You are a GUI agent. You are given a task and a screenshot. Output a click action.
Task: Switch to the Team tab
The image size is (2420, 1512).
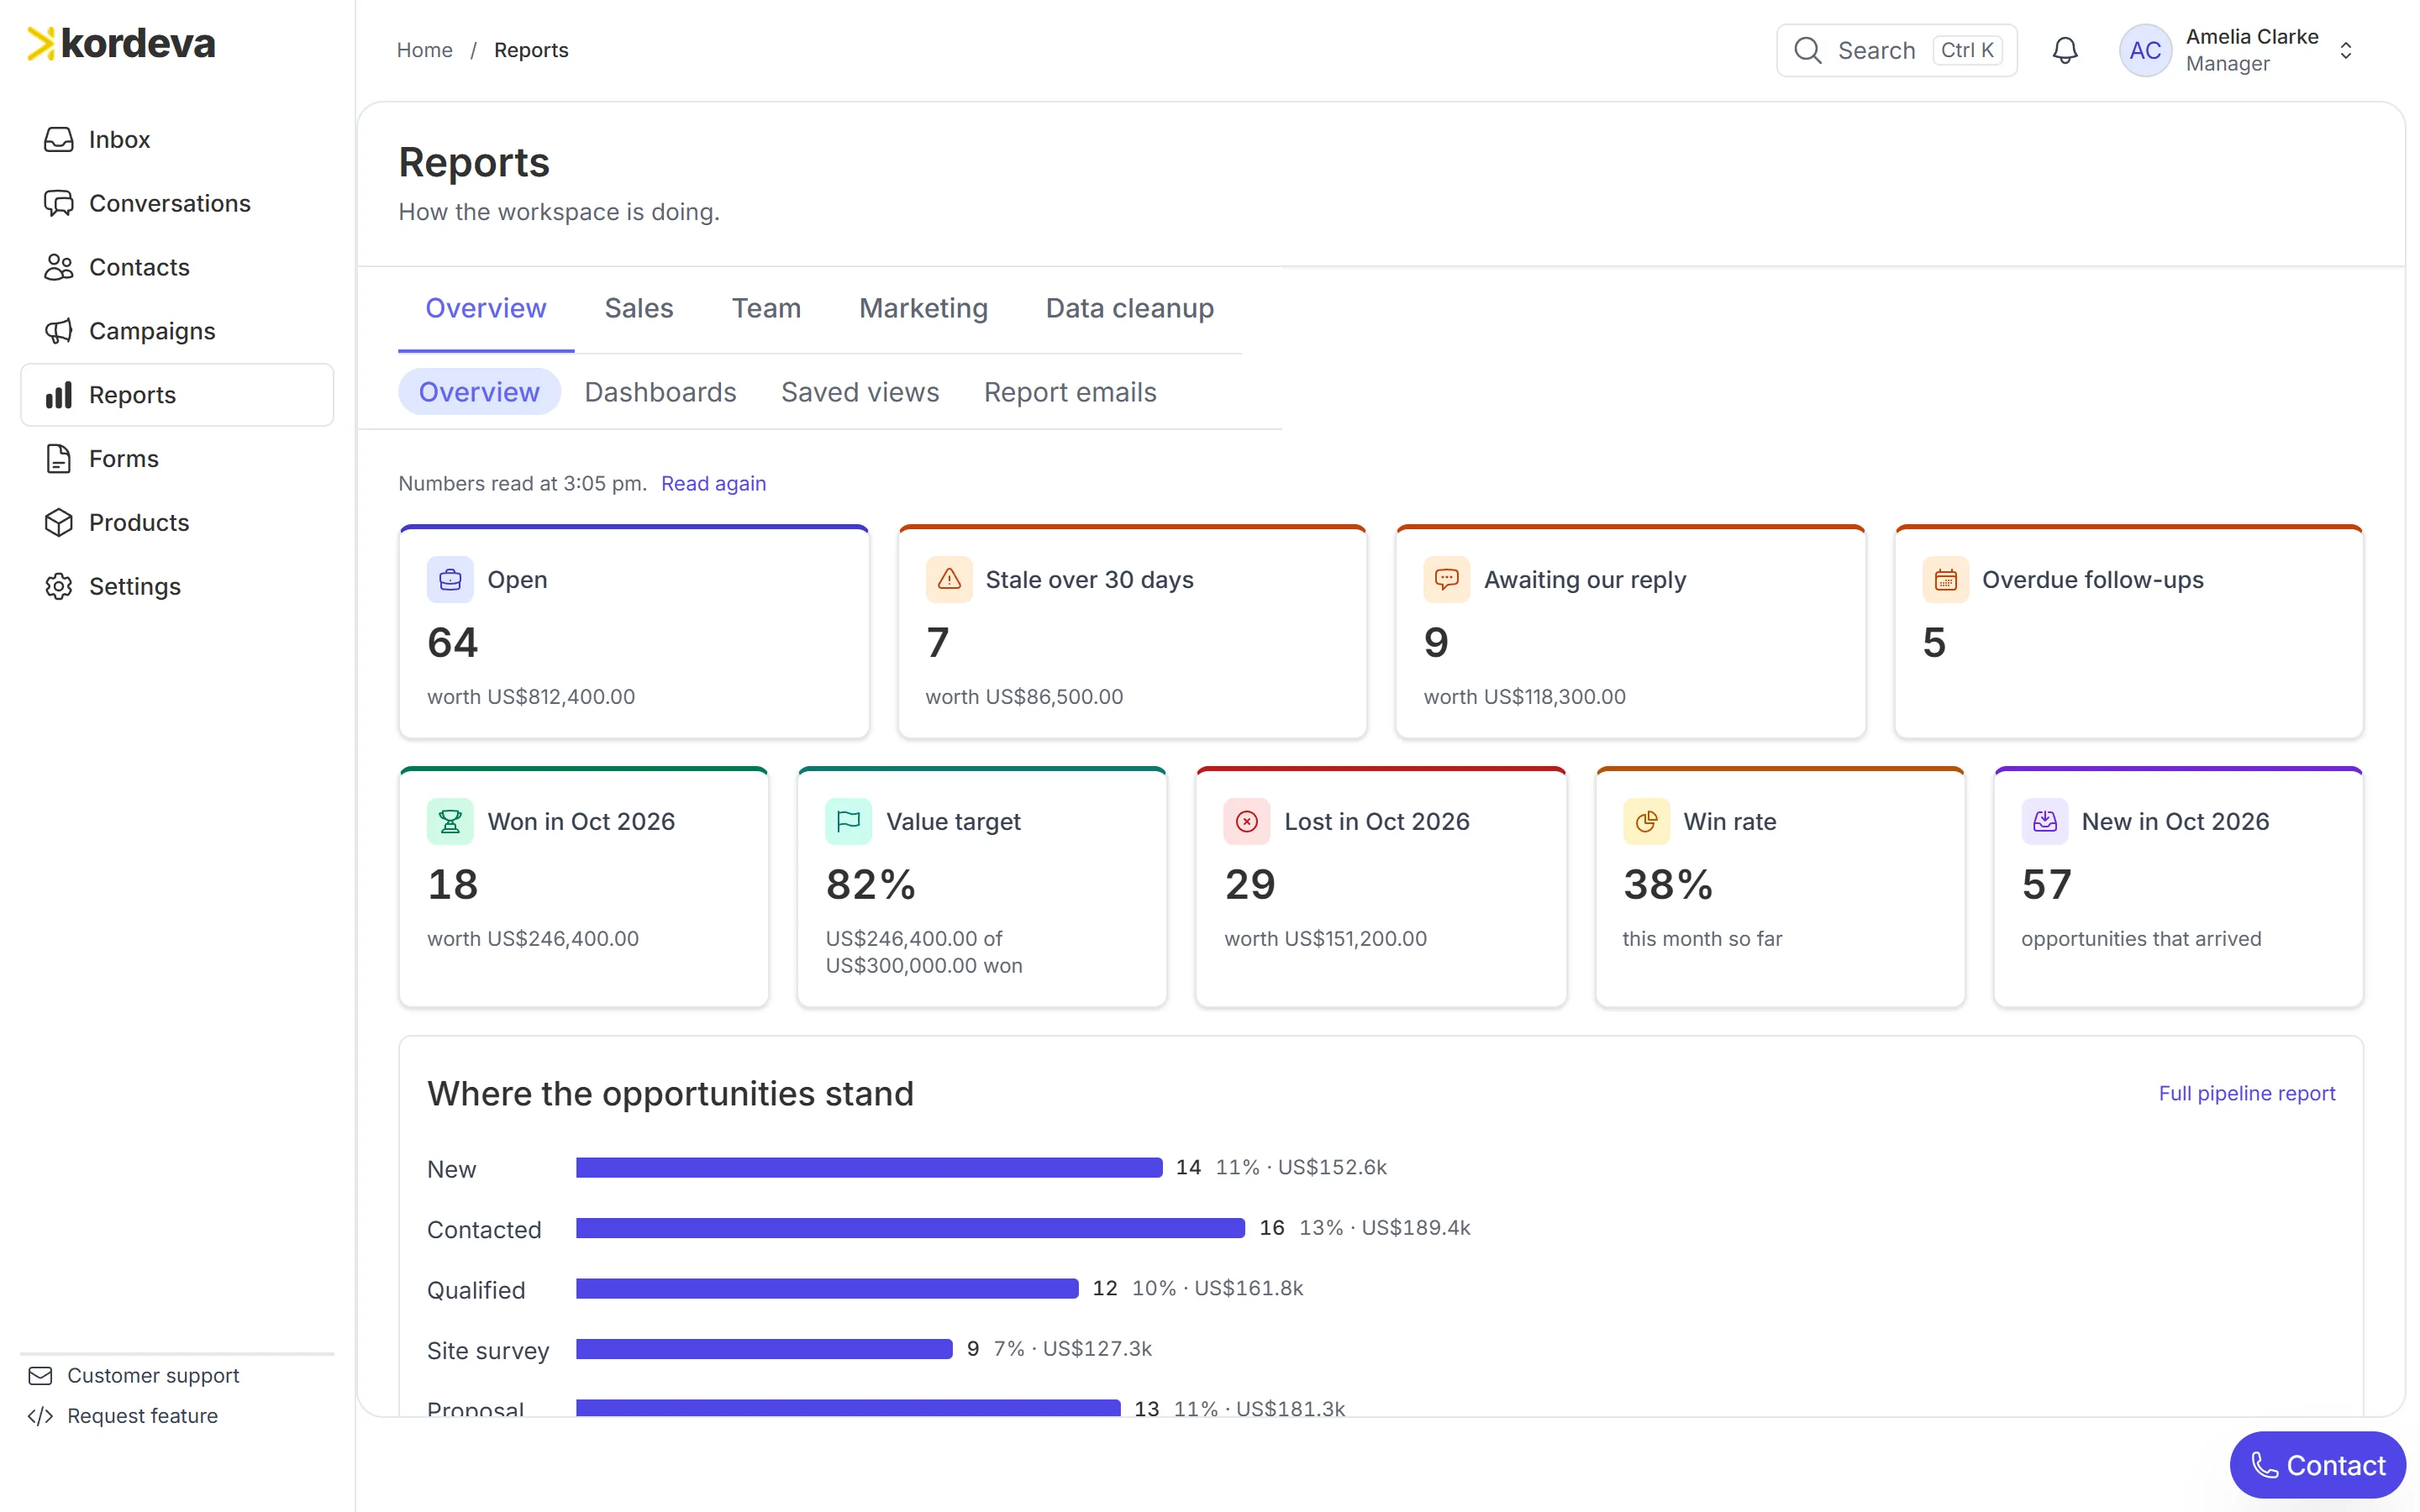click(766, 308)
